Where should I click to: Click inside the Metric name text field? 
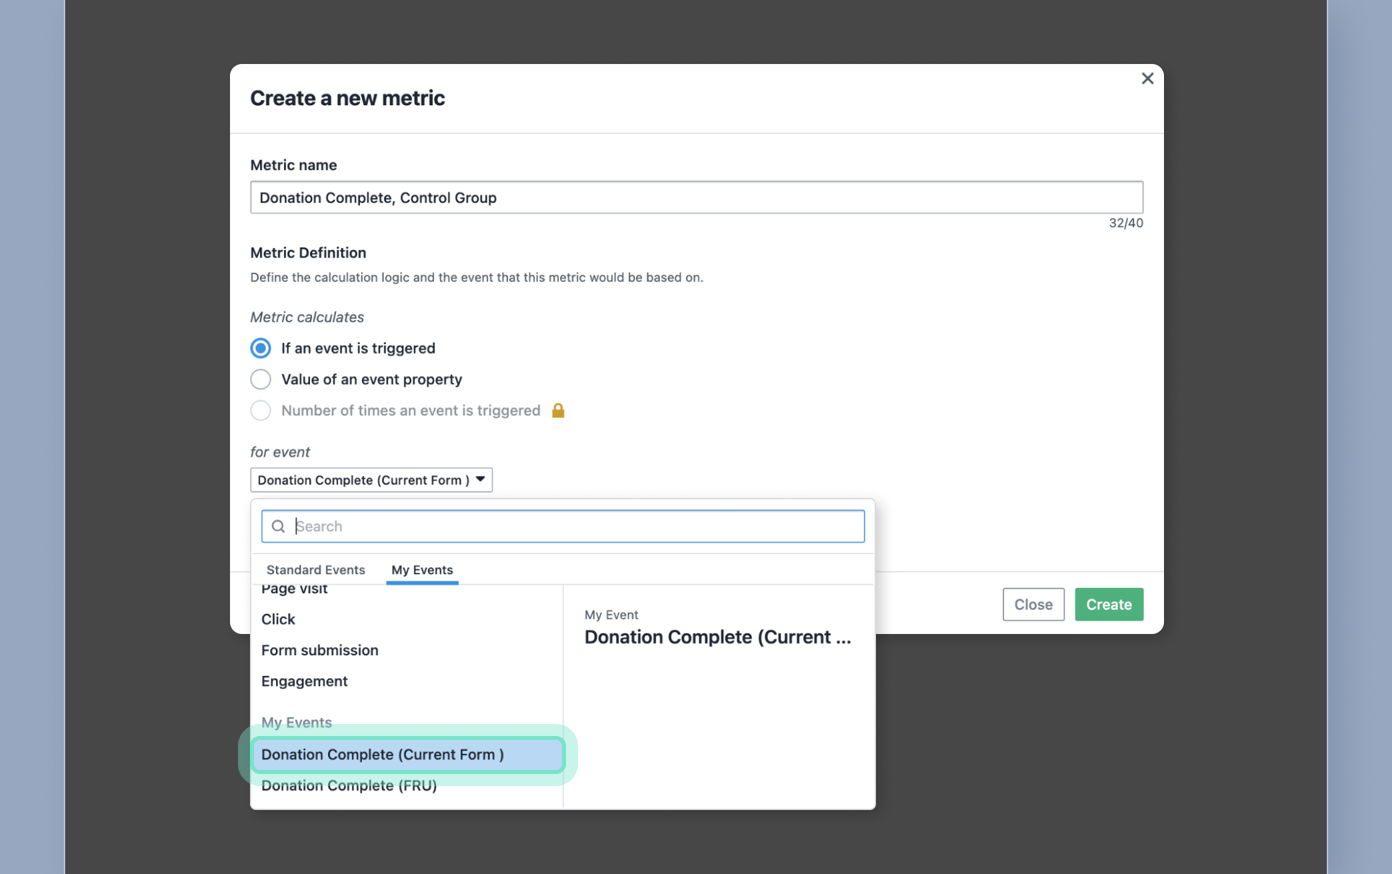[x=696, y=197]
